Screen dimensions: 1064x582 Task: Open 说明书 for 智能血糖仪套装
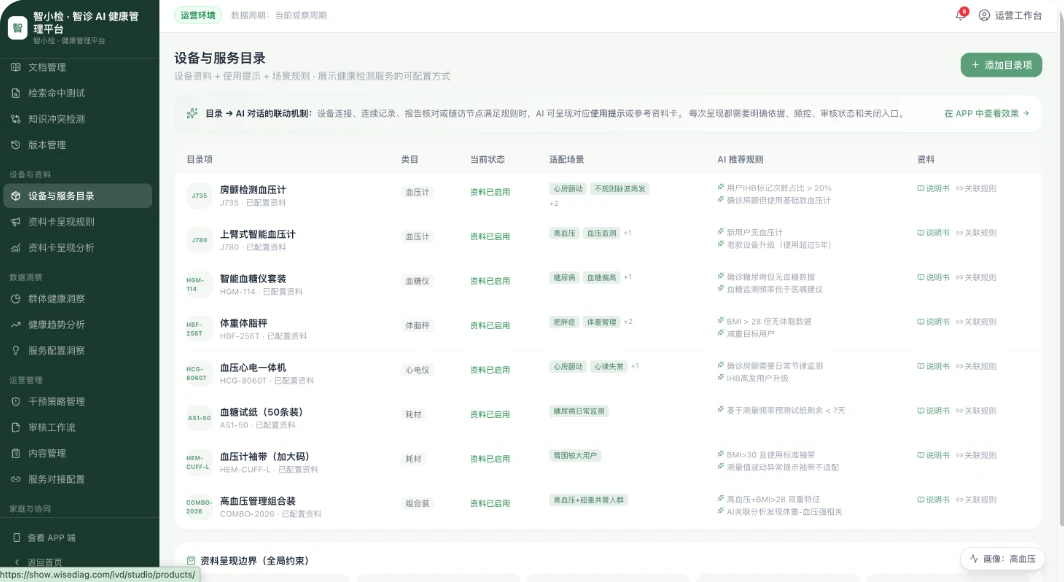point(933,277)
